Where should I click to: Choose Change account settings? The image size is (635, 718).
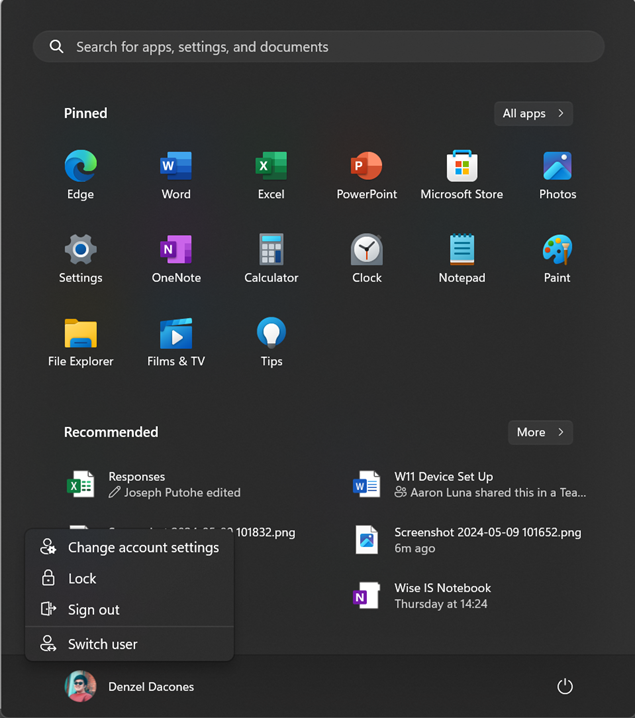(x=129, y=547)
